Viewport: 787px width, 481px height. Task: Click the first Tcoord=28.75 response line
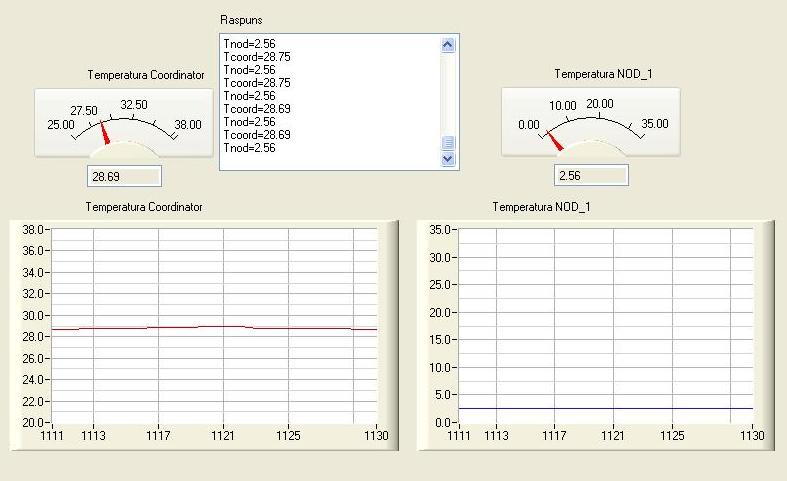tap(257, 57)
